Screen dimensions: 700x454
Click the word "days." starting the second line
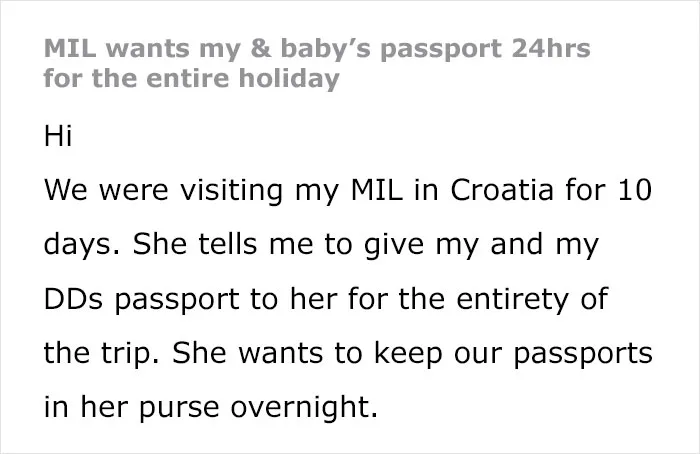click(83, 245)
